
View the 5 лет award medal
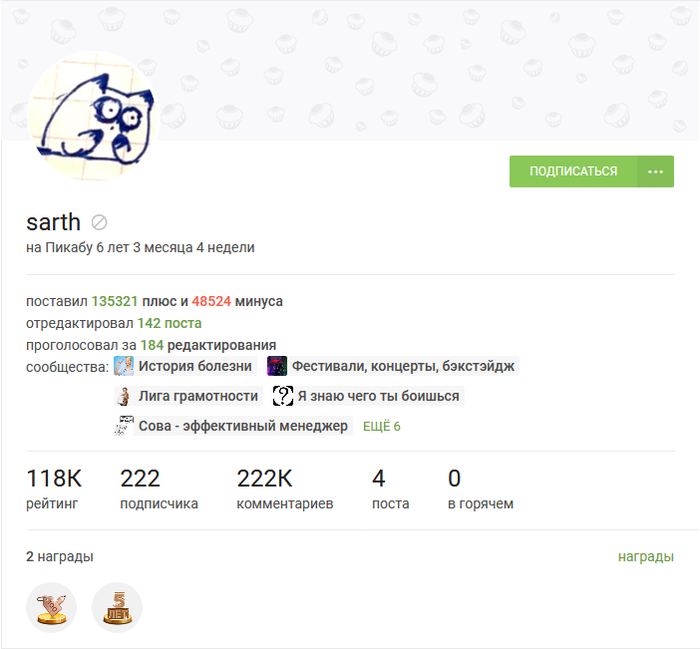click(117, 607)
